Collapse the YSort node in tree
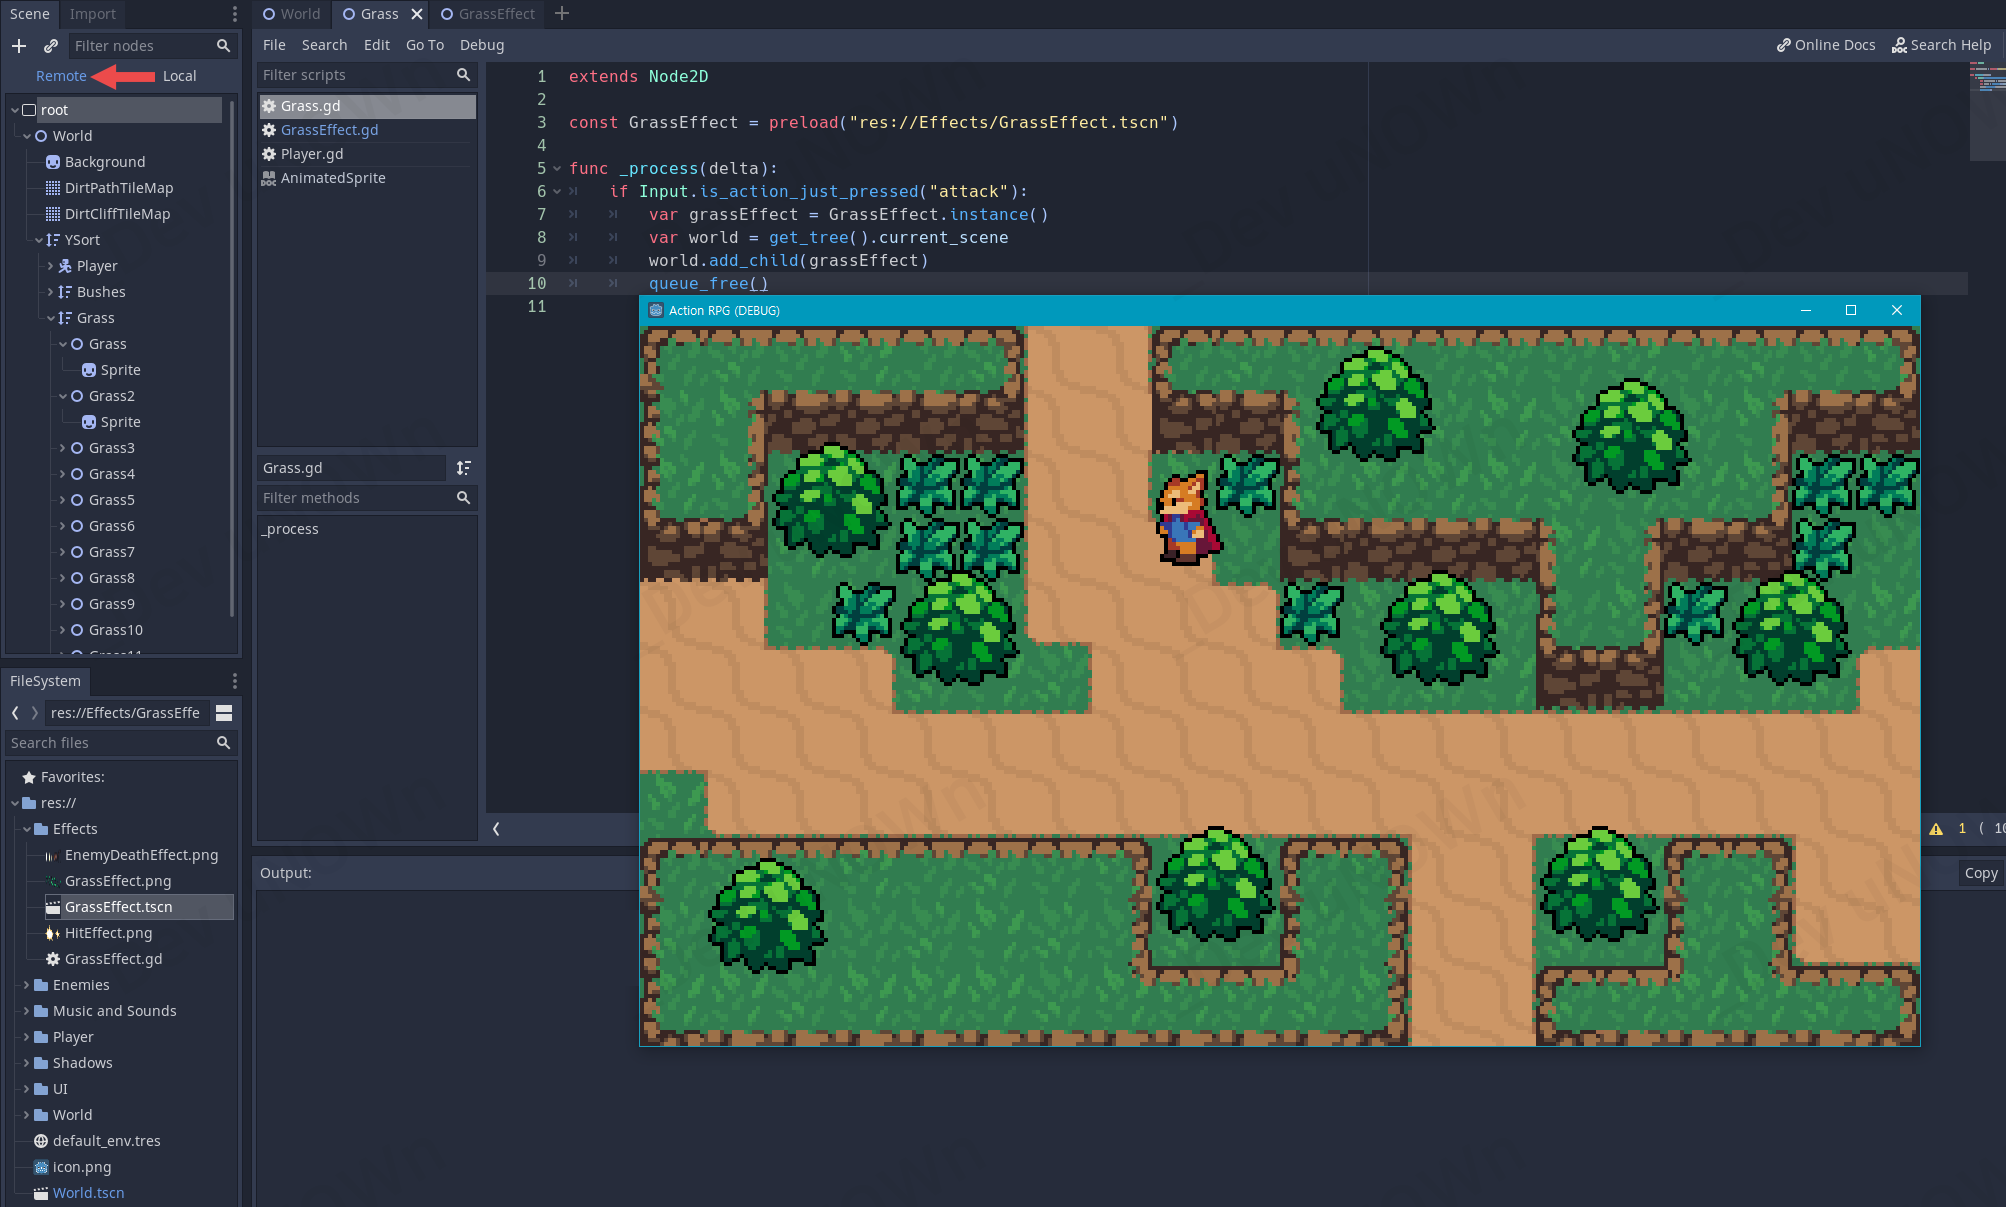The width and height of the screenshot is (2006, 1207). [39, 240]
